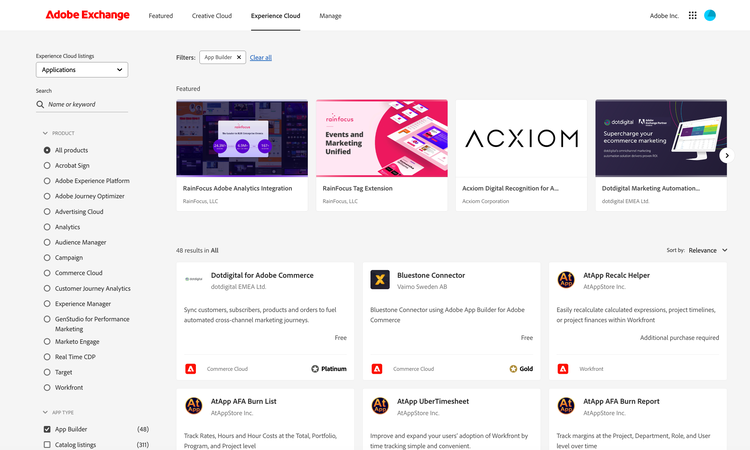This screenshot has width=750, height=450.
Task: Open the RainFocus Tag Extension thumbnail
Action: tap(382, 138)
